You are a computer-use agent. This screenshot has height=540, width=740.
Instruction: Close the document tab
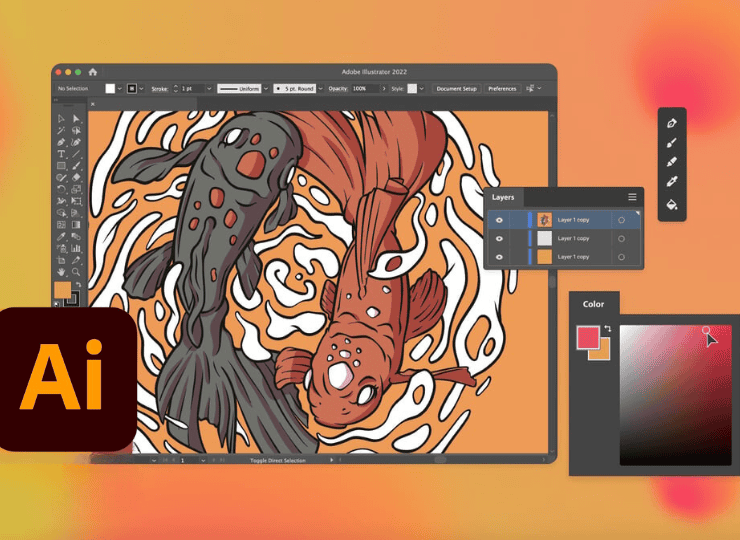click(x=93, y=104)
